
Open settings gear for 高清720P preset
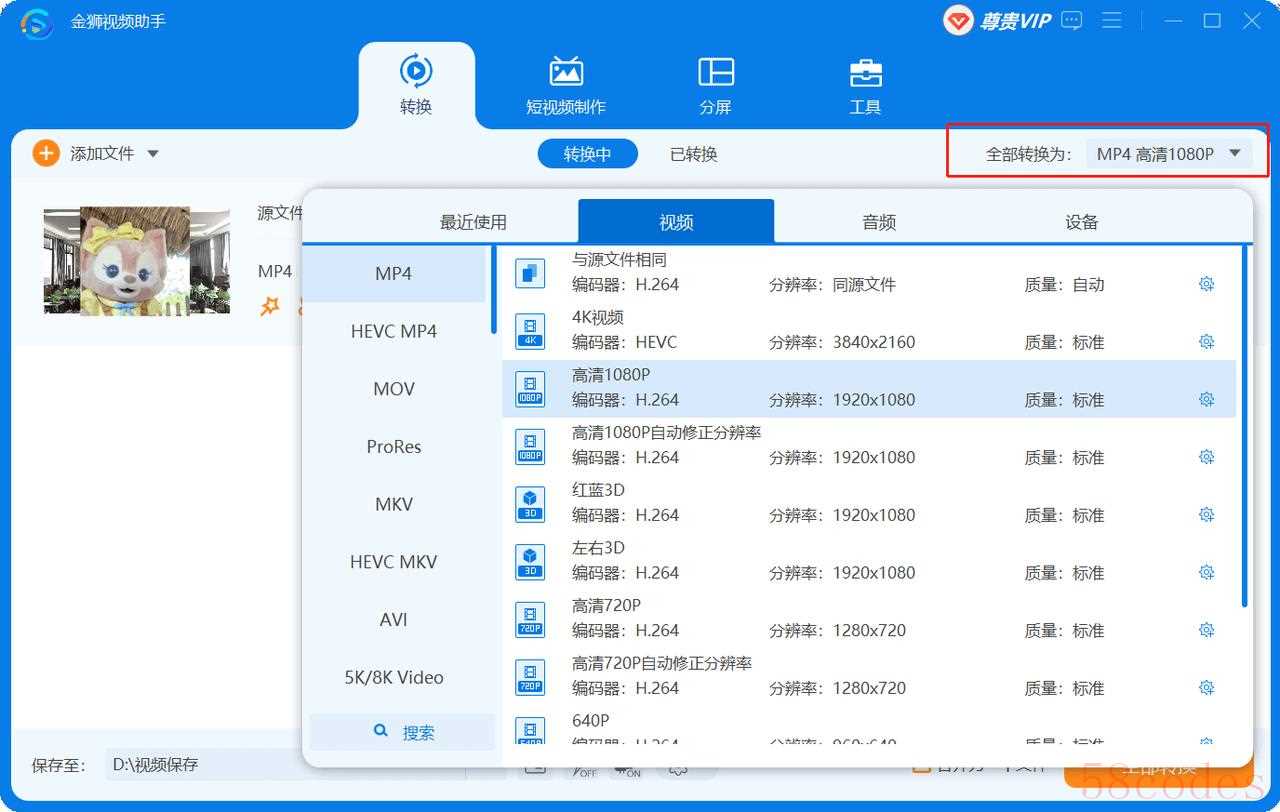(1206, 630)
